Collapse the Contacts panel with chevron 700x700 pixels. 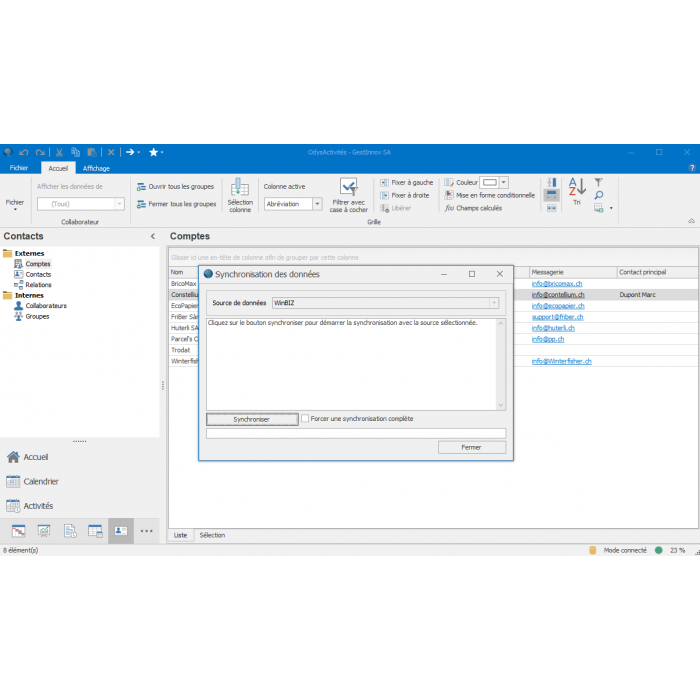click(153, 236)
